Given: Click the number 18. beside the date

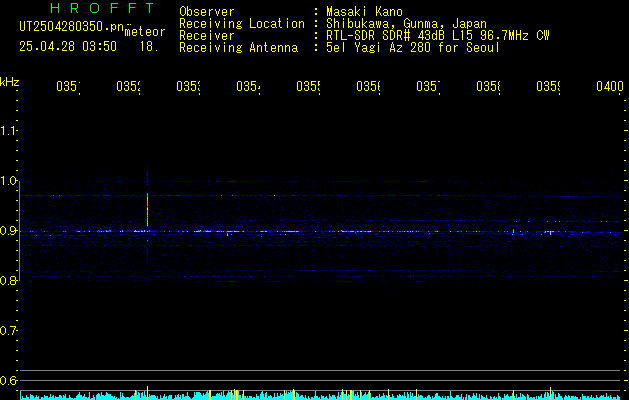Looking at the screenshot, I should coord(149,47).
